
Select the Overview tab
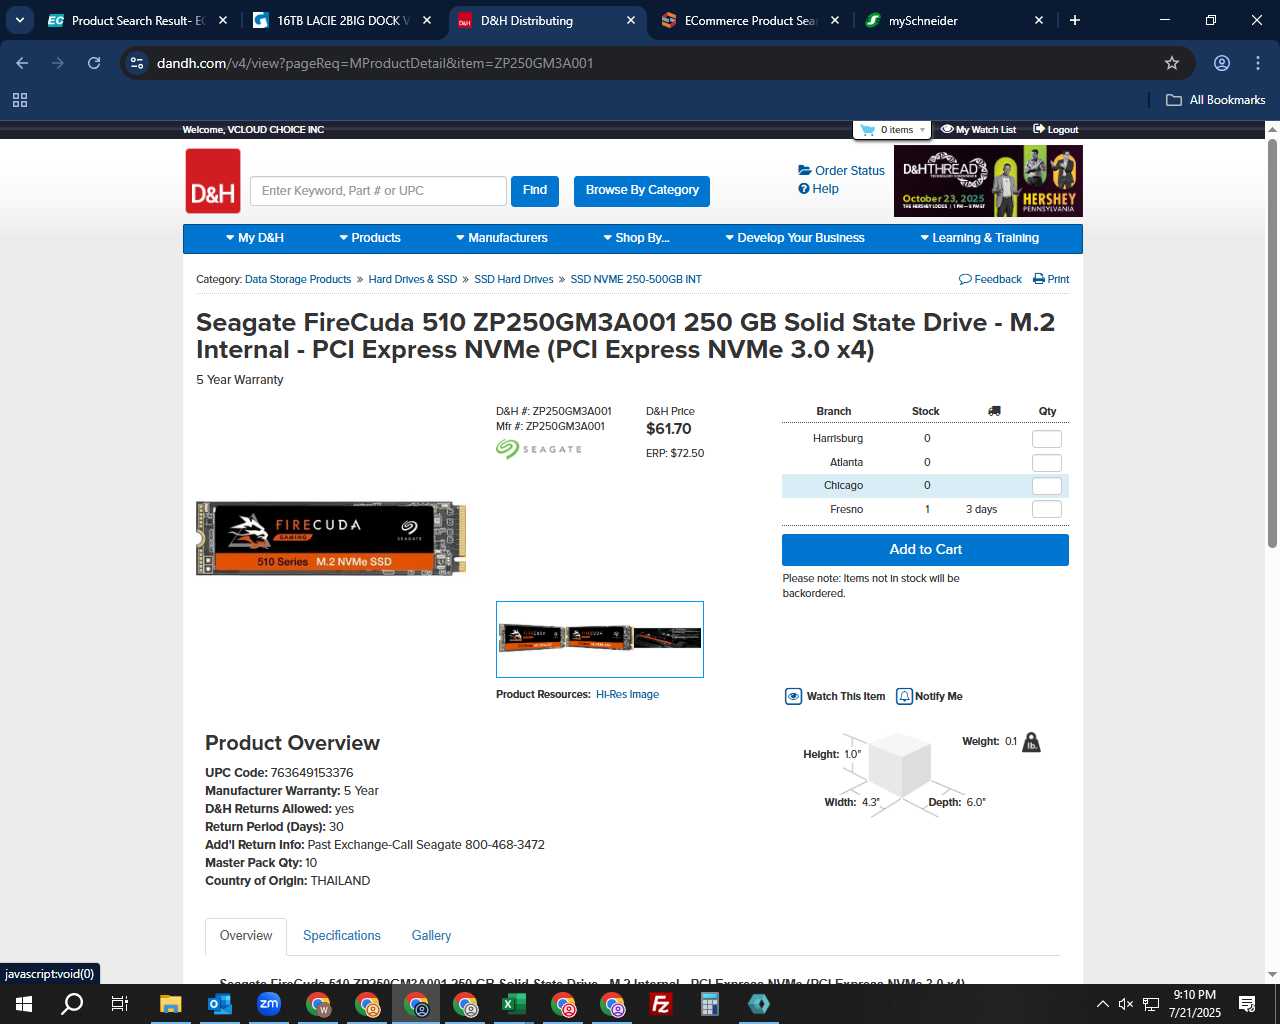246,936
